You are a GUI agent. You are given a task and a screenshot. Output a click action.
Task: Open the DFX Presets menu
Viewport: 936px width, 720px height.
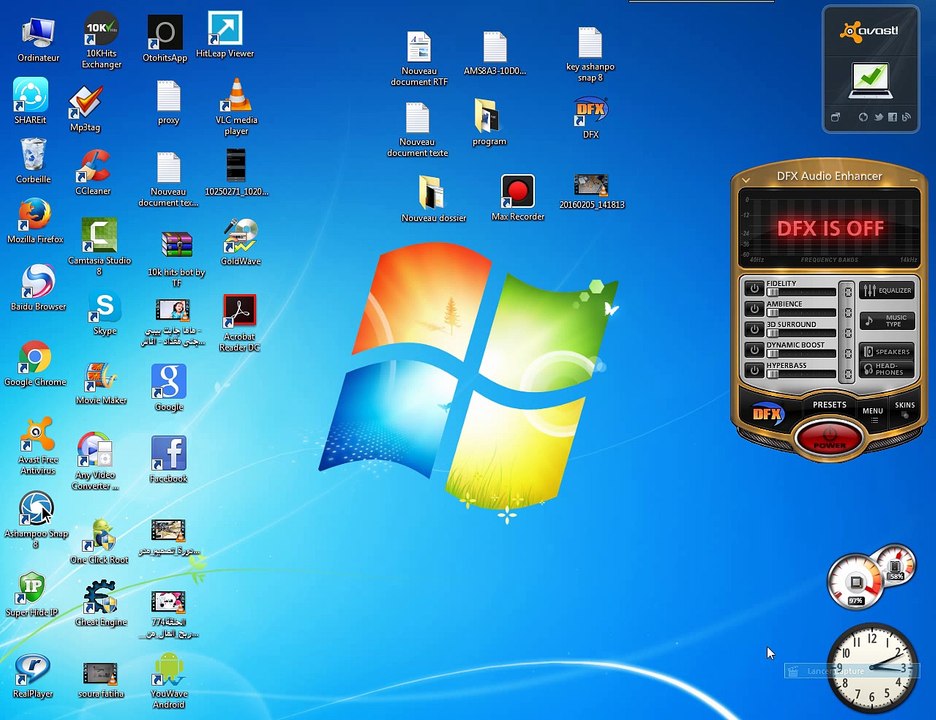(x=829, y=405)
